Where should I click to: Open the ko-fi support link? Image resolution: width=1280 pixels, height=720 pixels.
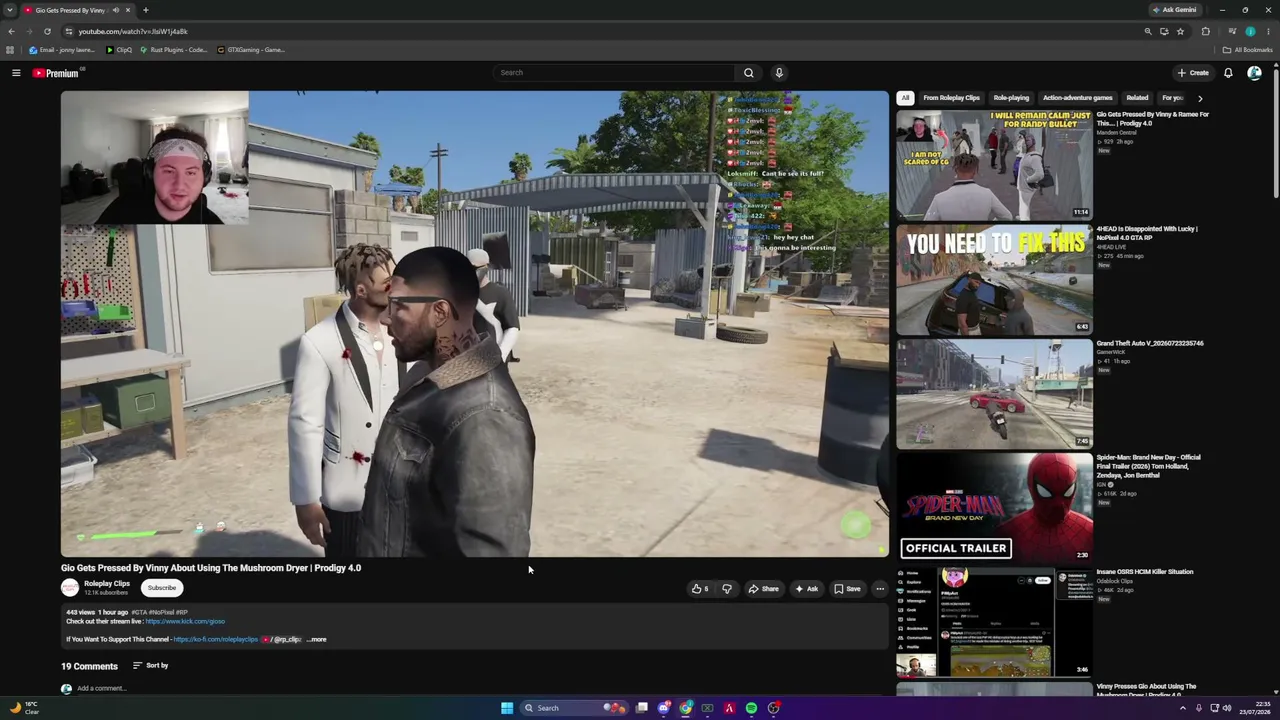216,639
